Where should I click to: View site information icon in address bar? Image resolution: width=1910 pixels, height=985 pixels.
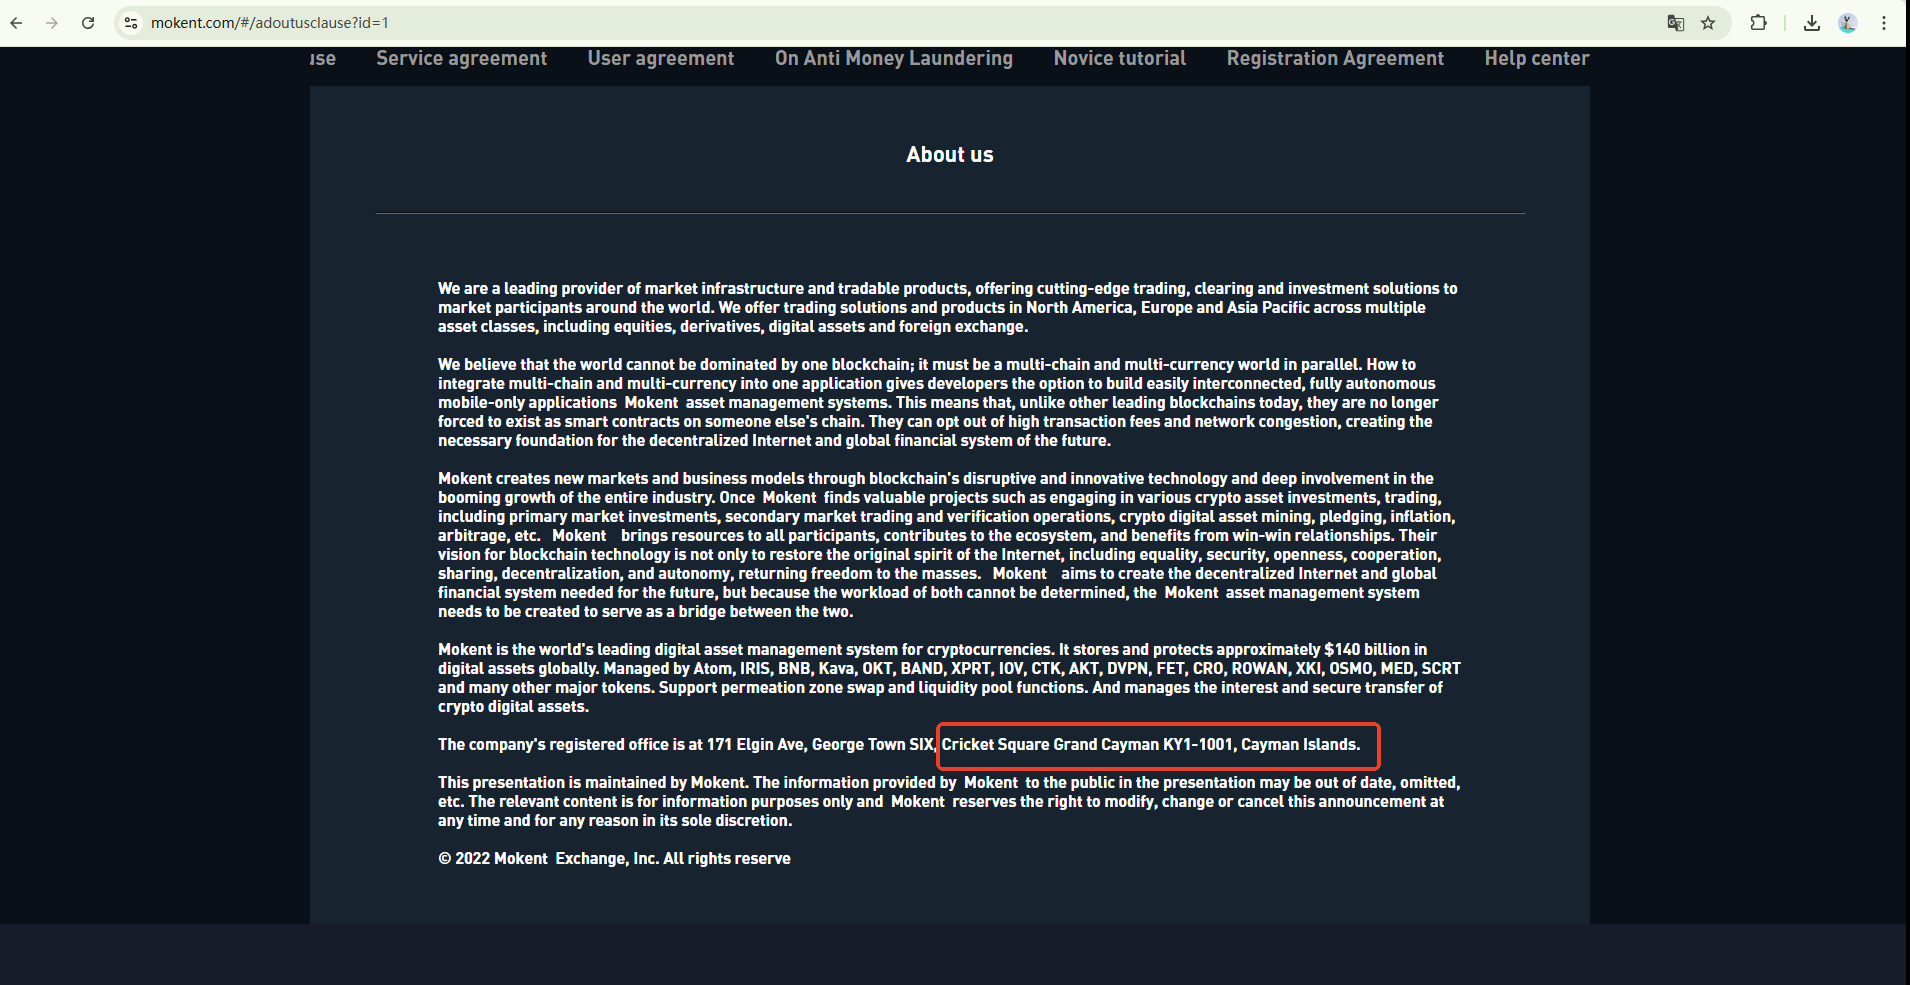[x=131, y=23]
